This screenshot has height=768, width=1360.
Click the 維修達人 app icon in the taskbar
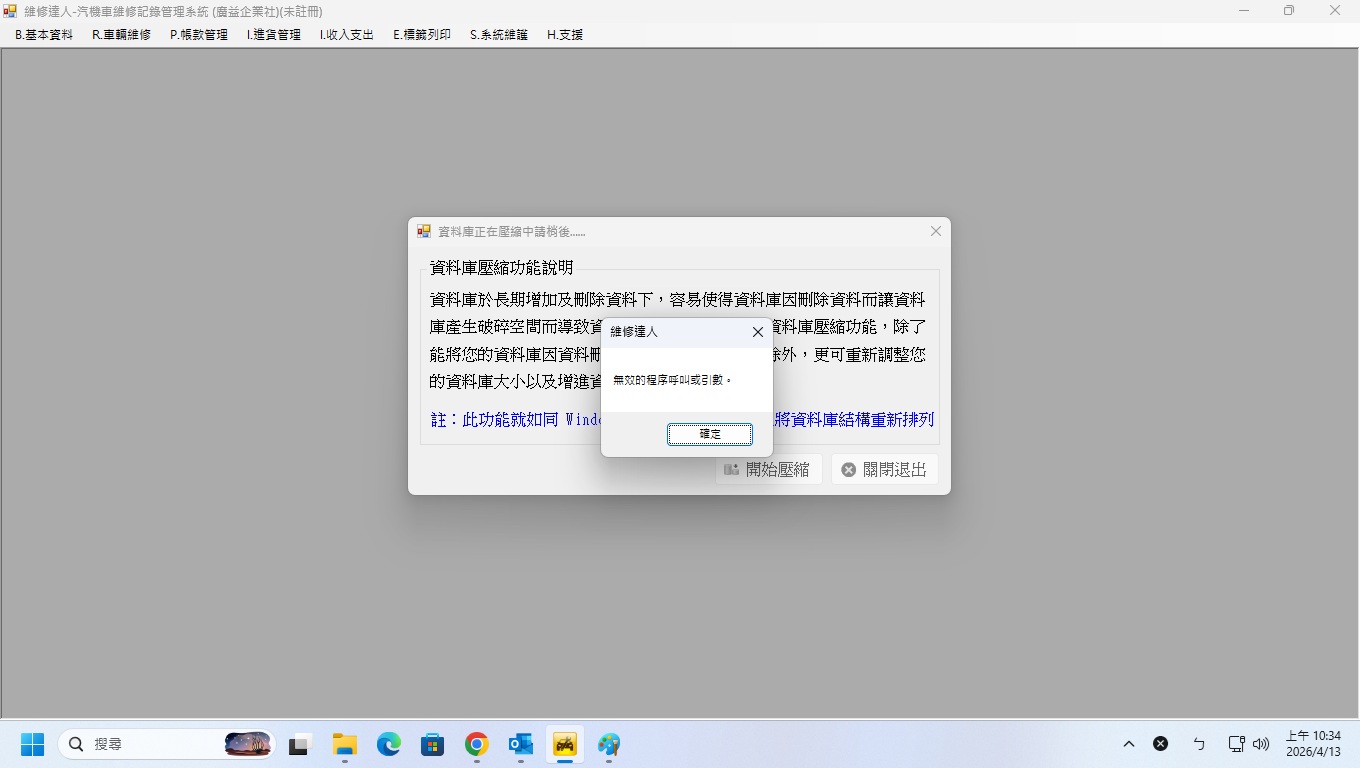point(565,745)
